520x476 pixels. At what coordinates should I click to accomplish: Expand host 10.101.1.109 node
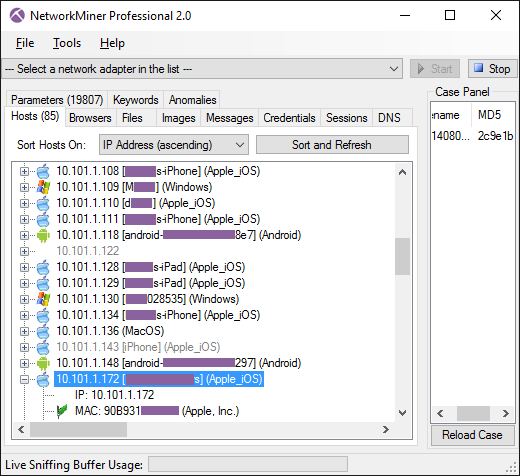click(24, 187)
